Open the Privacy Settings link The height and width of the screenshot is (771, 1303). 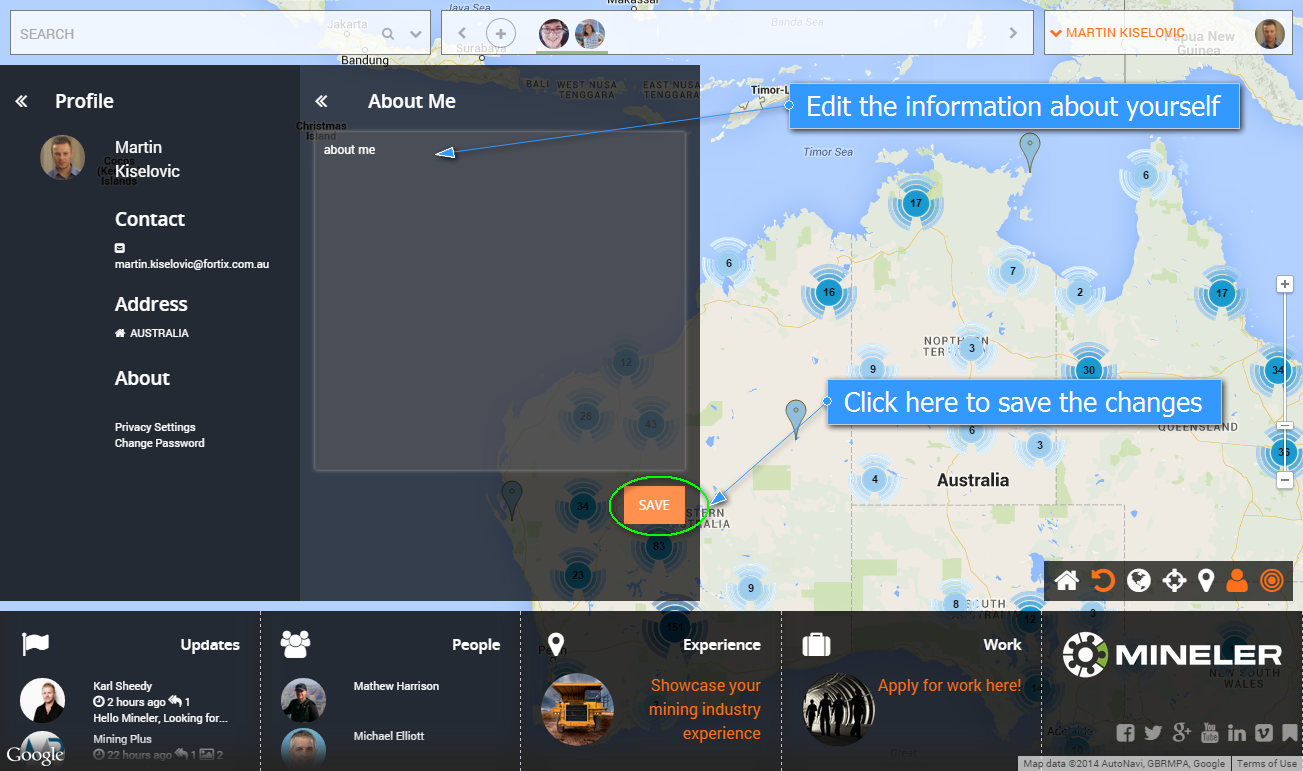(x=155, y=427)
